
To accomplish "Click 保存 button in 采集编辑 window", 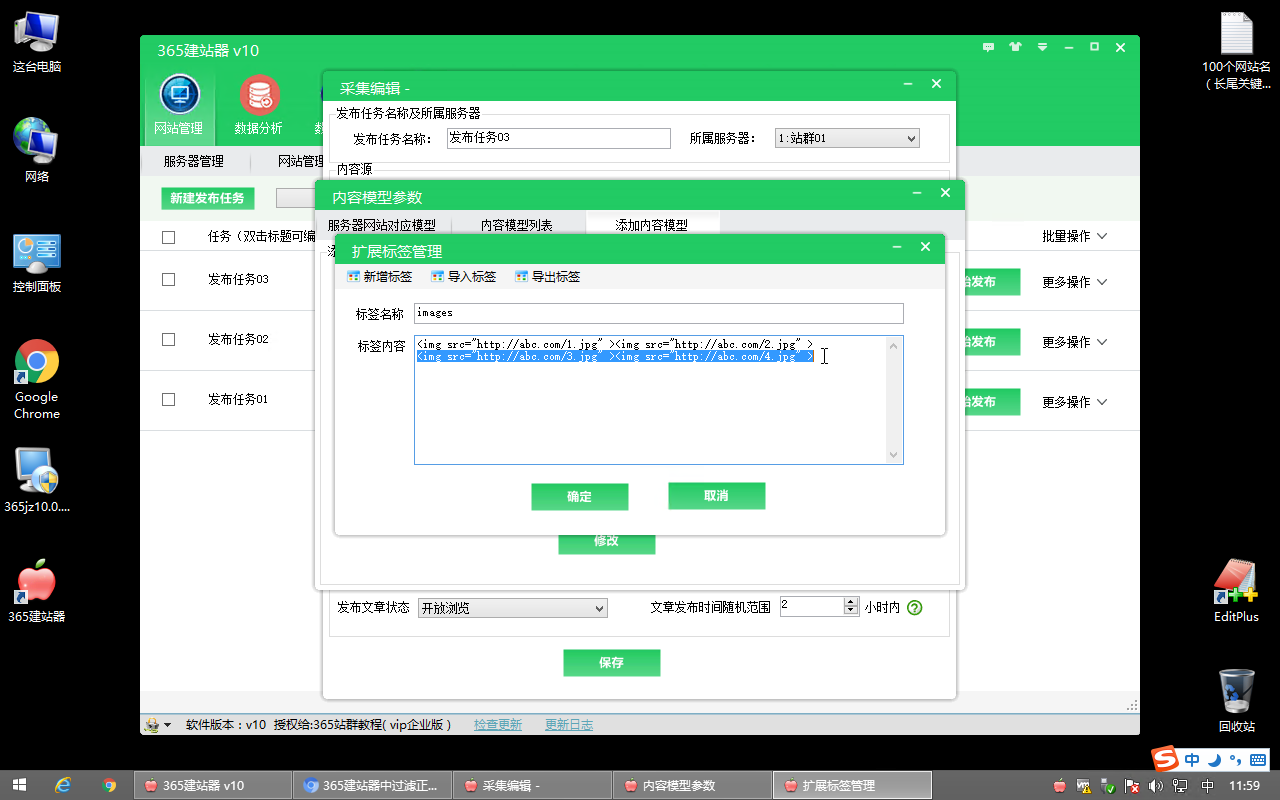I will 612,663.
